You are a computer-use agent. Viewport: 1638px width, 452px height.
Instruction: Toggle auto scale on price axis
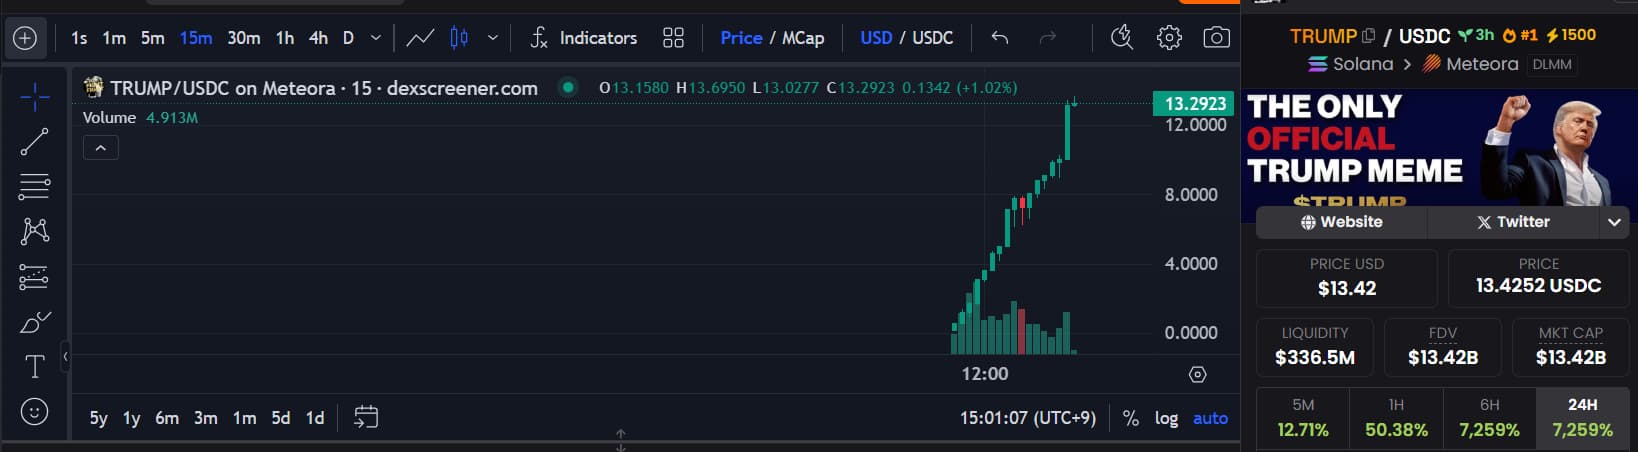point(1210,418)
